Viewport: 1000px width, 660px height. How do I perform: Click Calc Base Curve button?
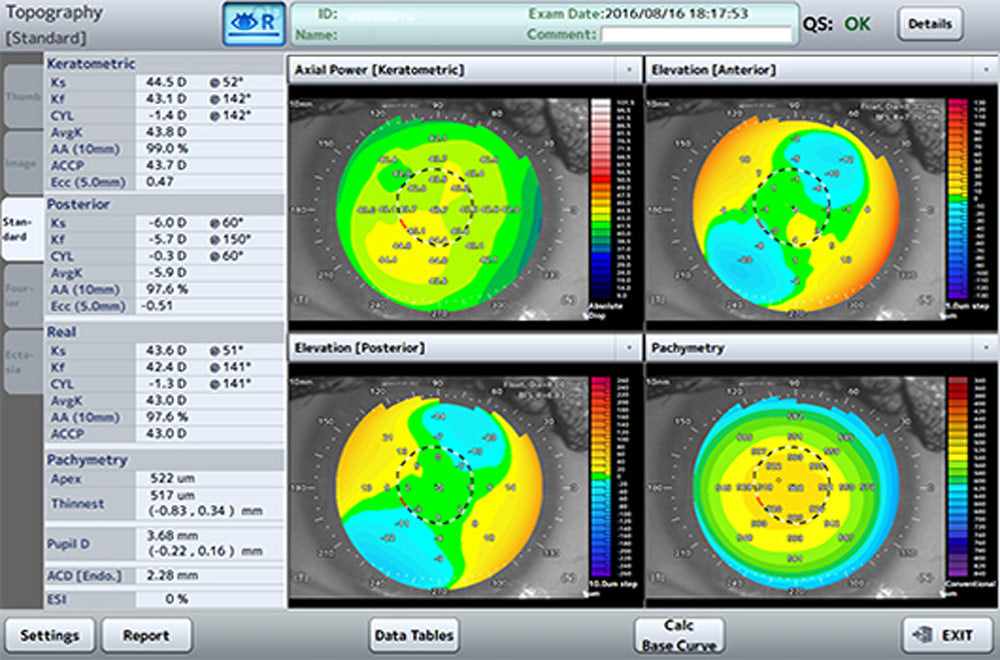point(679,635)
